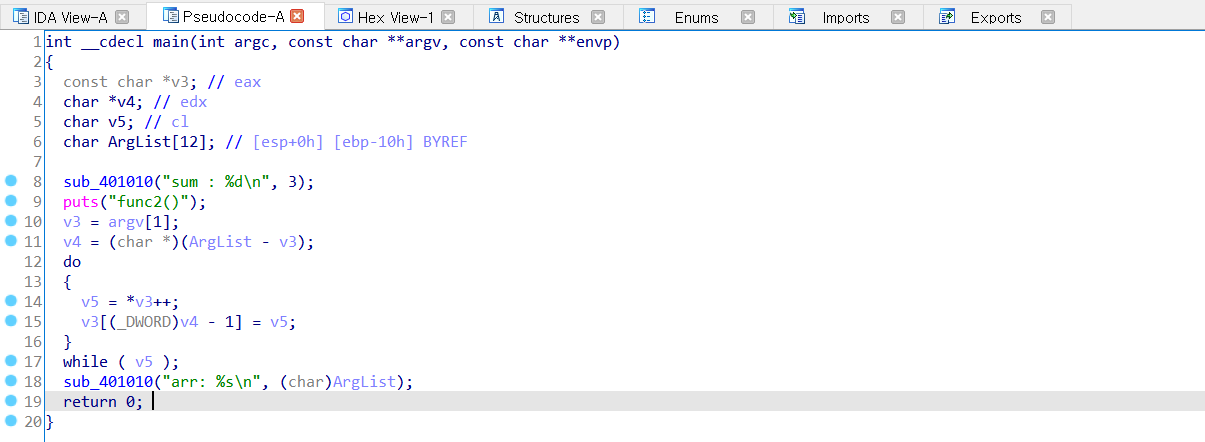Screen dimensions: 1205x442
Task: Click the Imports tab icon
Action: click(796, 17)
